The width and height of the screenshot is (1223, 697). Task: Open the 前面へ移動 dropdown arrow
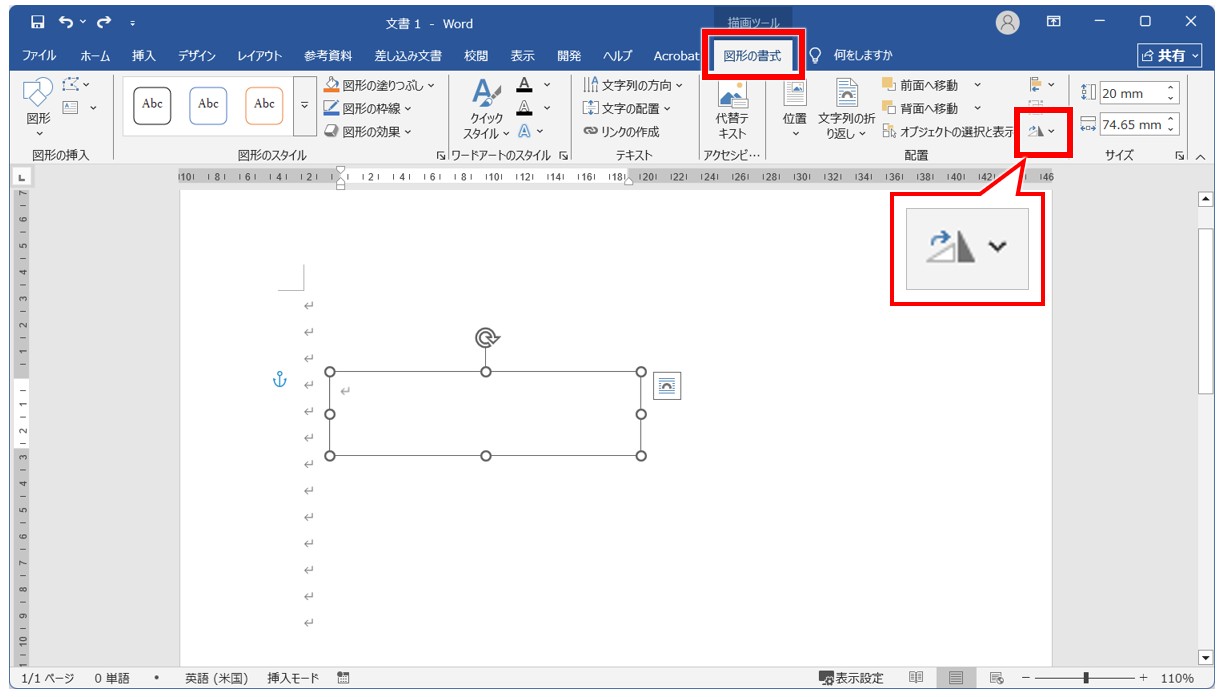[x=977, y=85]
